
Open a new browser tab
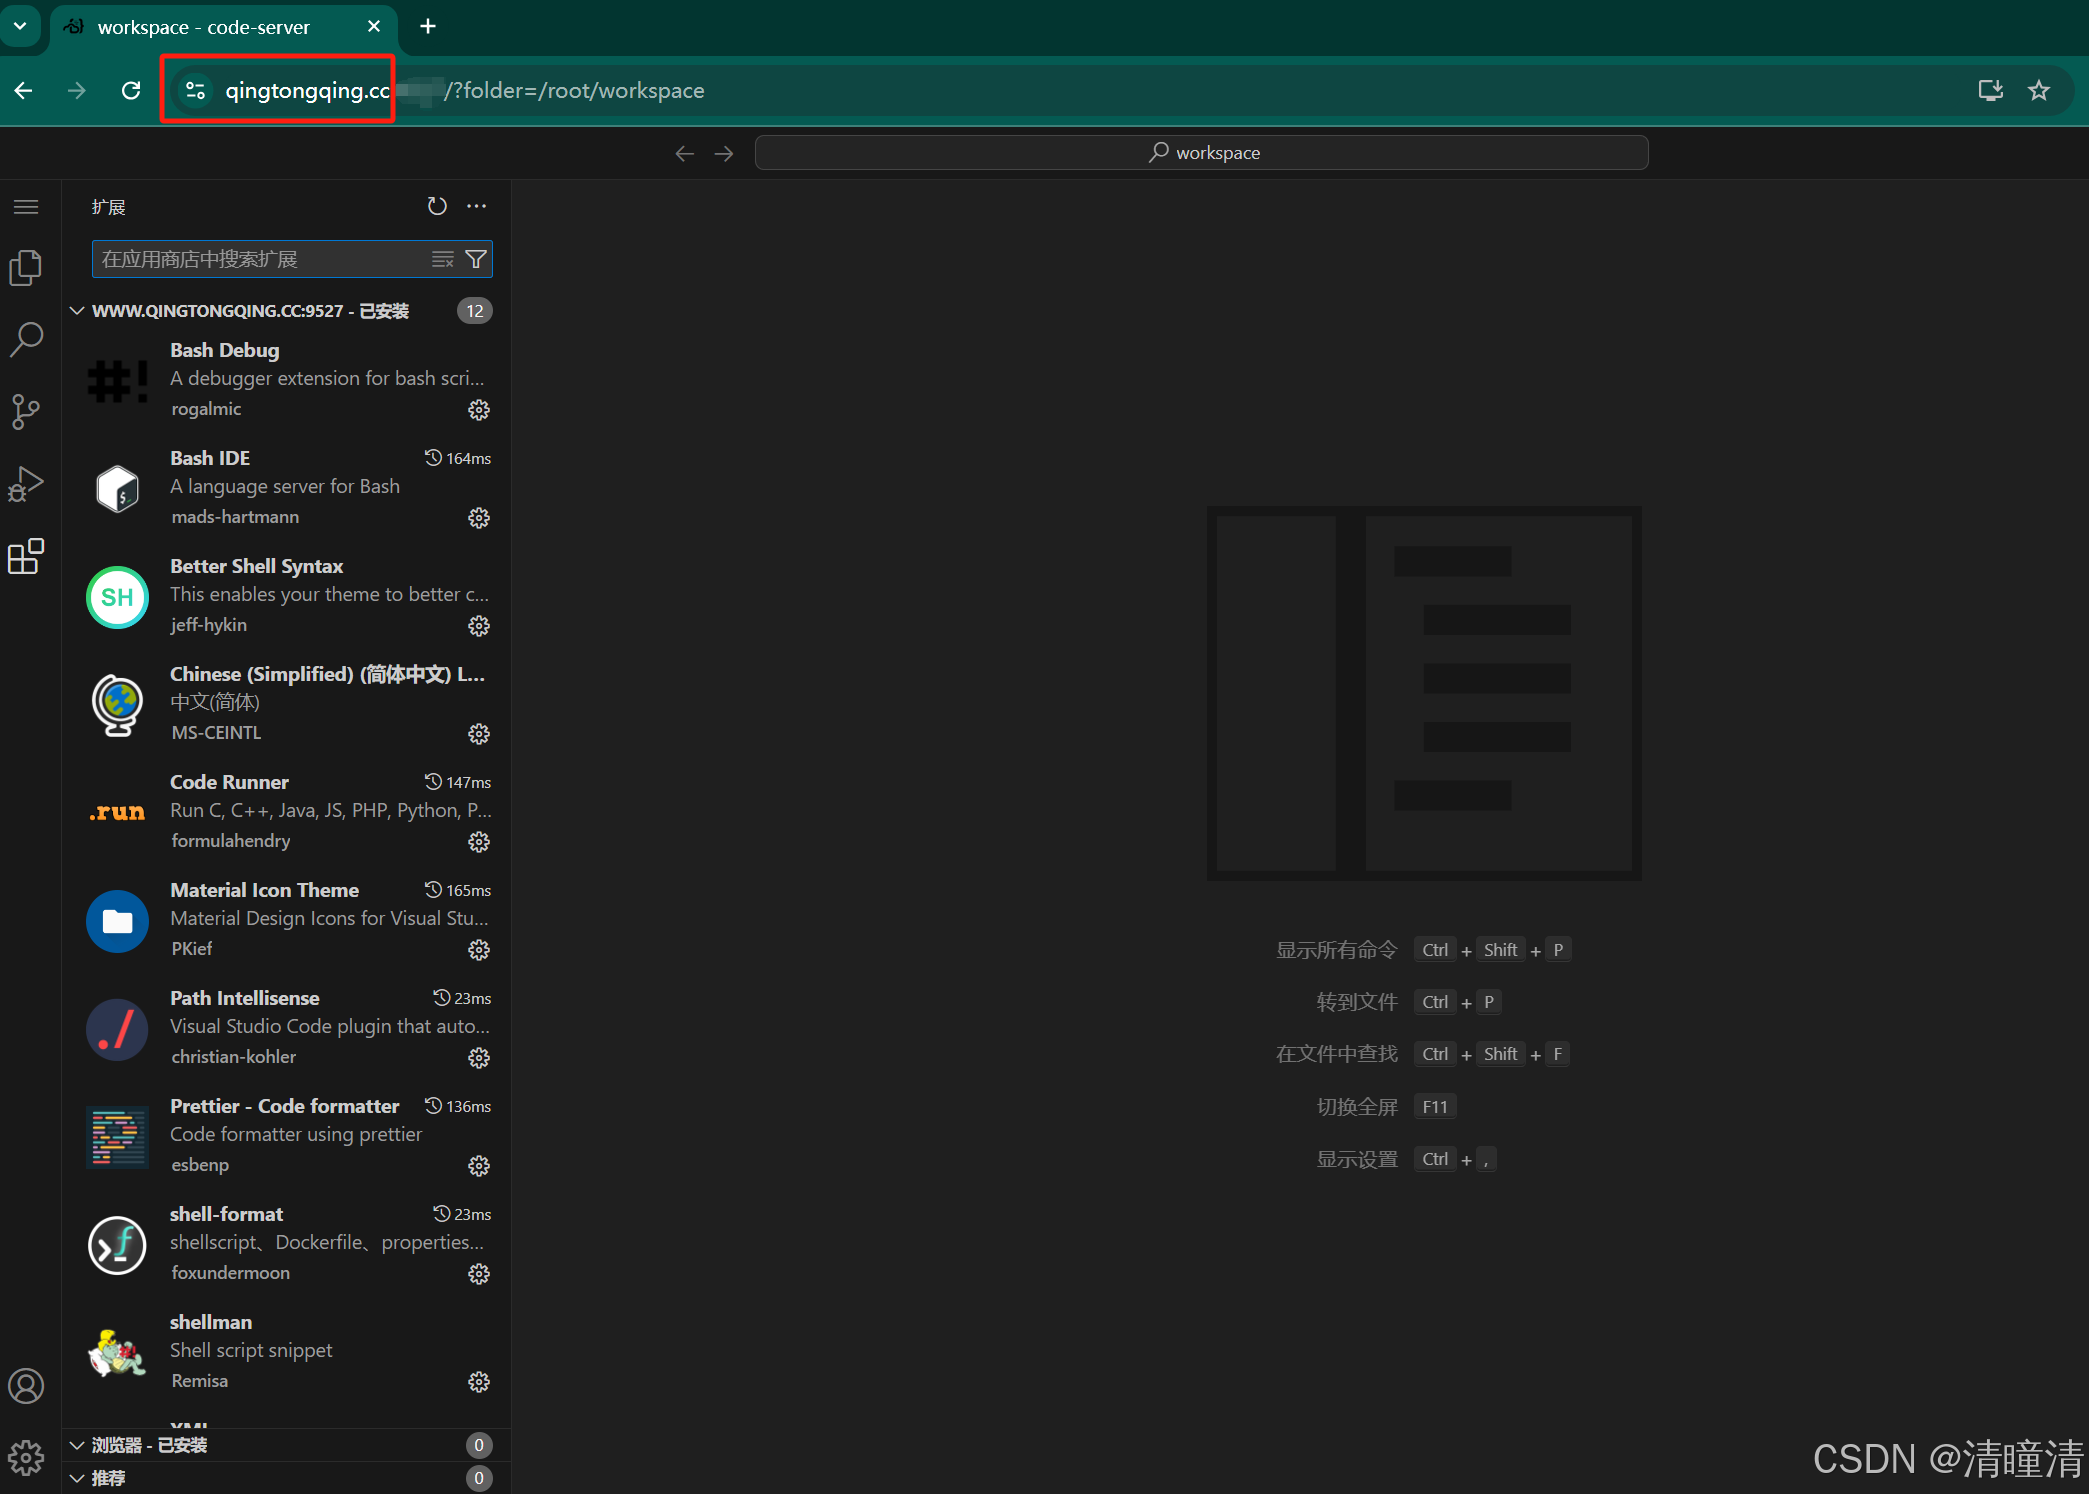coord(428,27)
